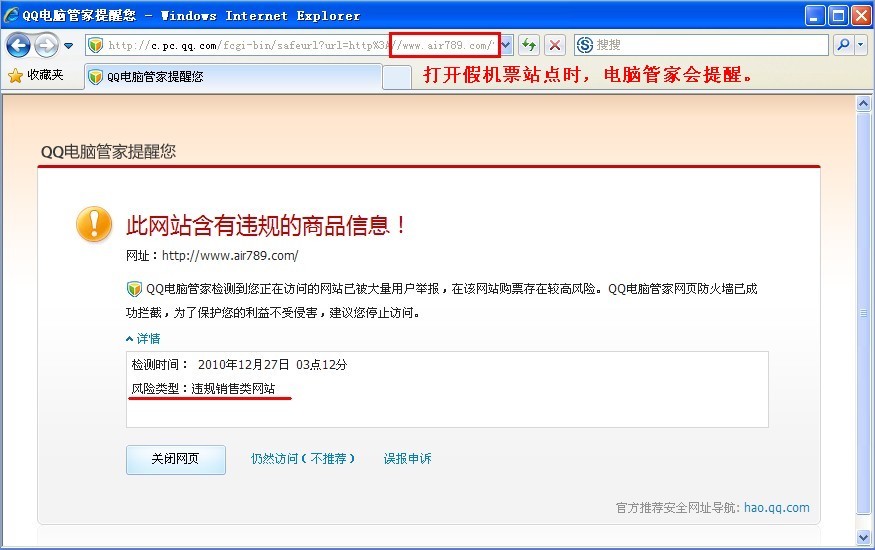The height and width of the screenshot is (550, 875).
Task: Open the recent pages dropdown beside Forward
Action: pos(68,46)
